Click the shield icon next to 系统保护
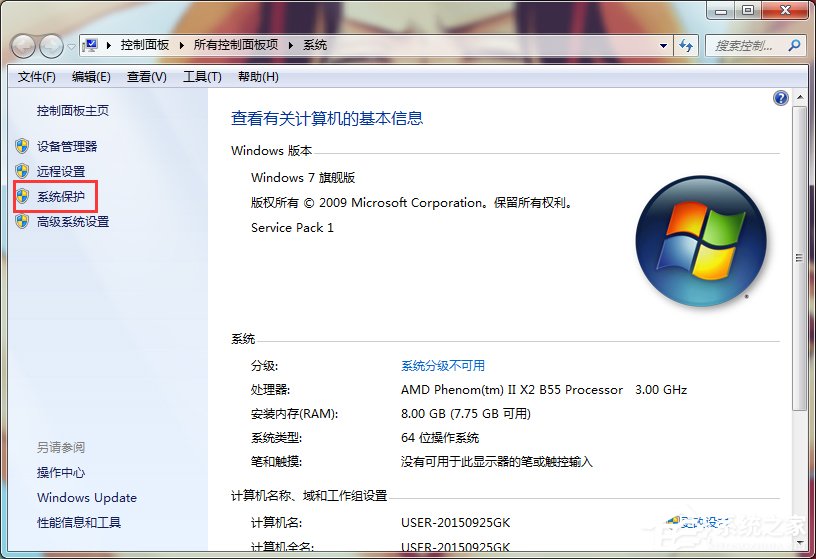Image resolution: width=816 pixels, height=559 pixels. tap(22, 197)
